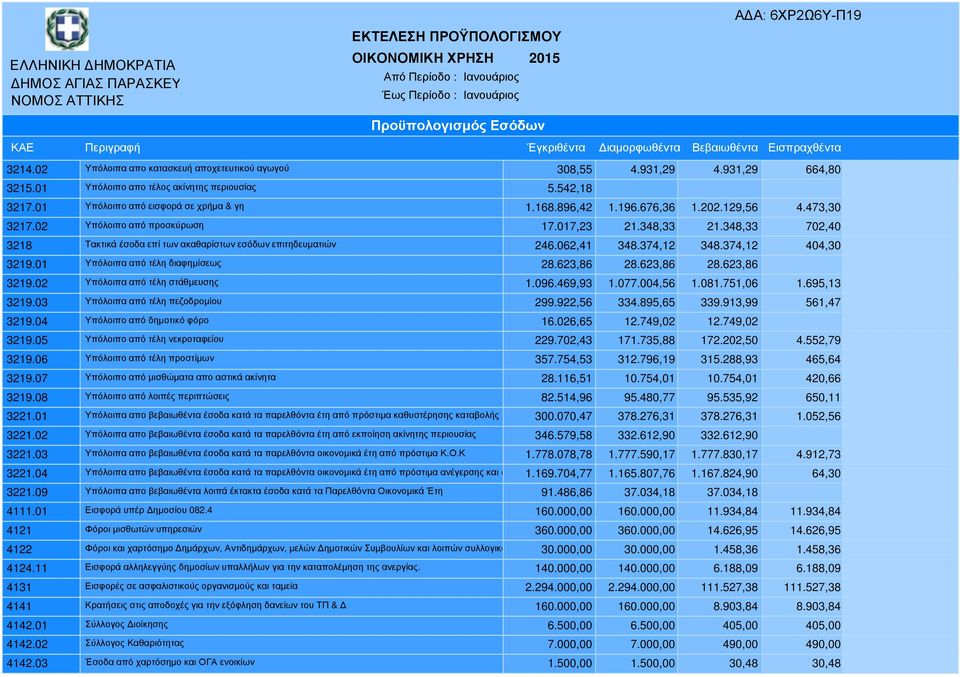
Task: Click value 2.294.000,00 in Έγκριθέντα column
Action: pos(558,587)
